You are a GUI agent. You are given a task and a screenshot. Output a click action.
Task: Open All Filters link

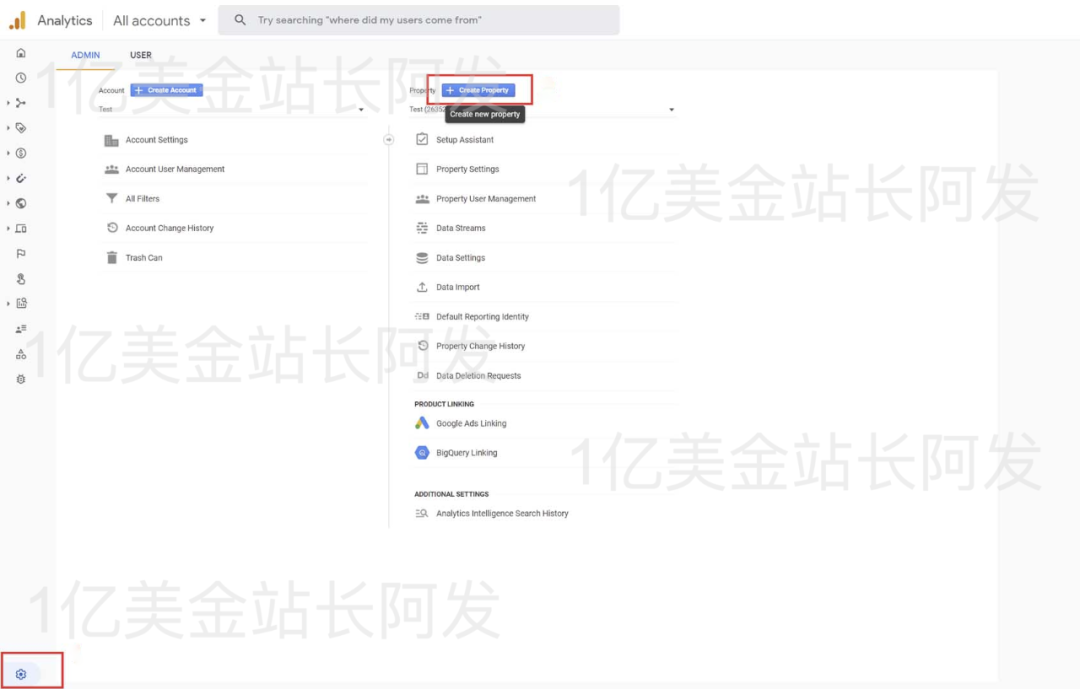point(143,198)
